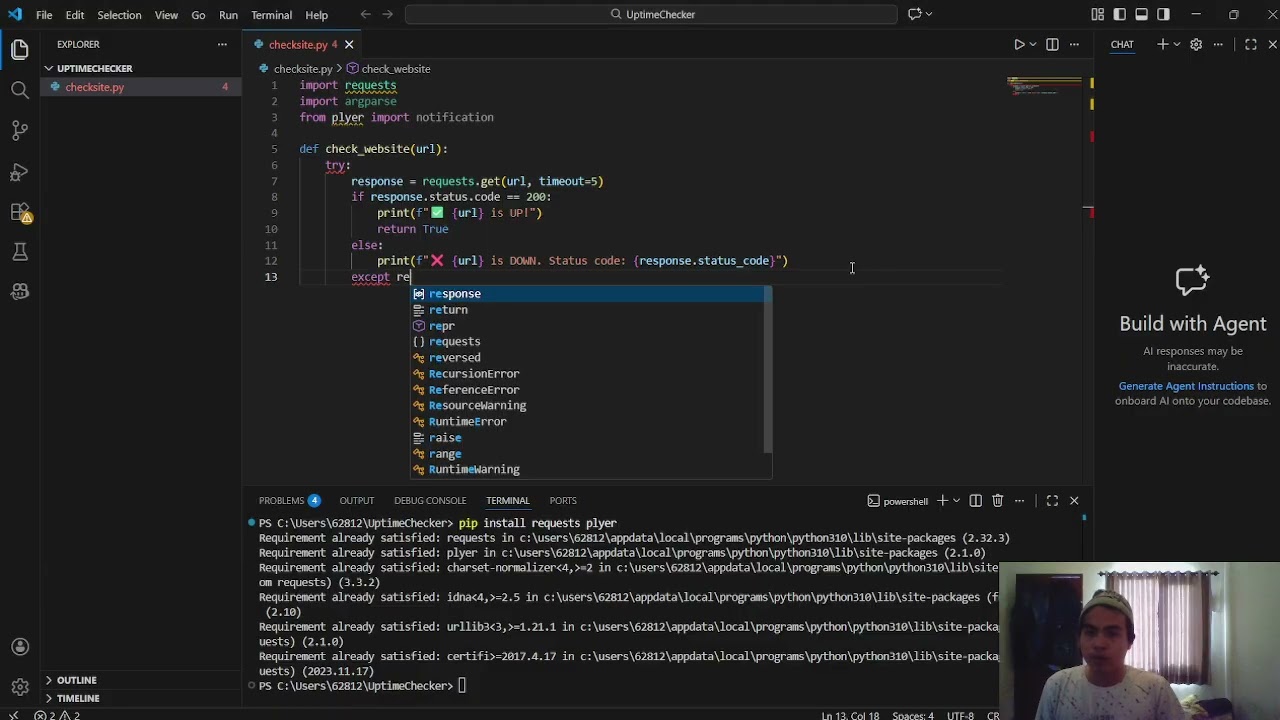Toggle the secondary side bar

coord(1164,14)
